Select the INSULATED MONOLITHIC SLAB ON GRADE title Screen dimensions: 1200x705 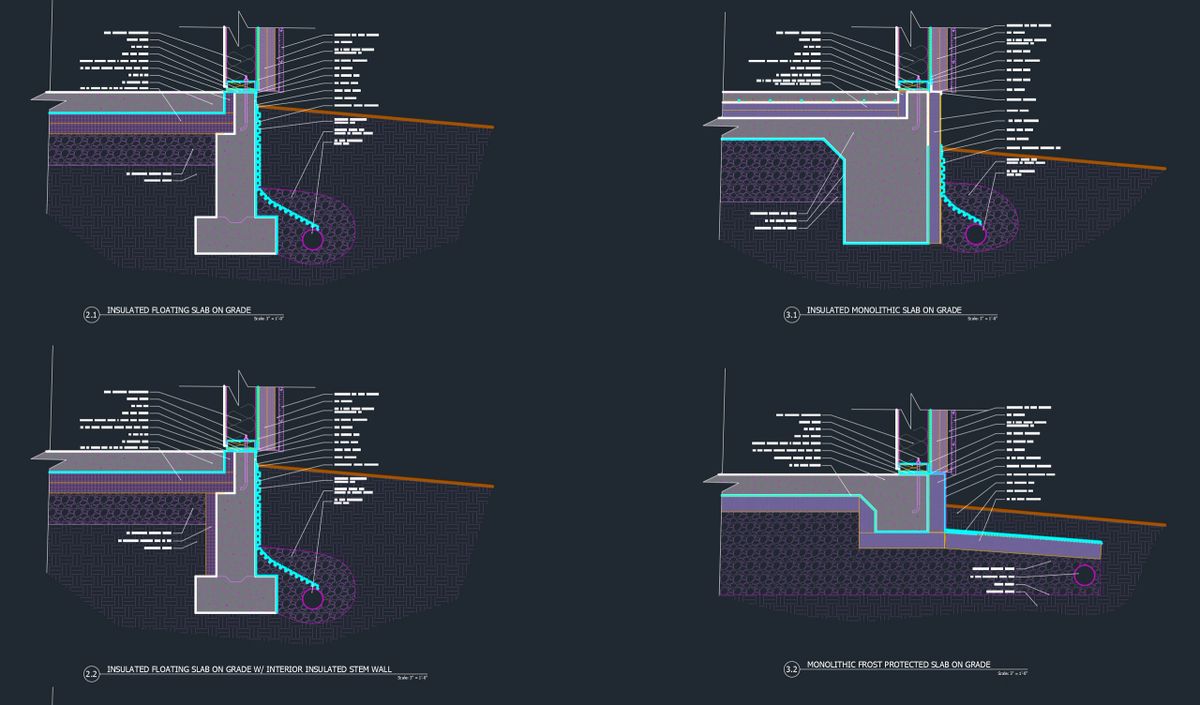coord(884,310)
